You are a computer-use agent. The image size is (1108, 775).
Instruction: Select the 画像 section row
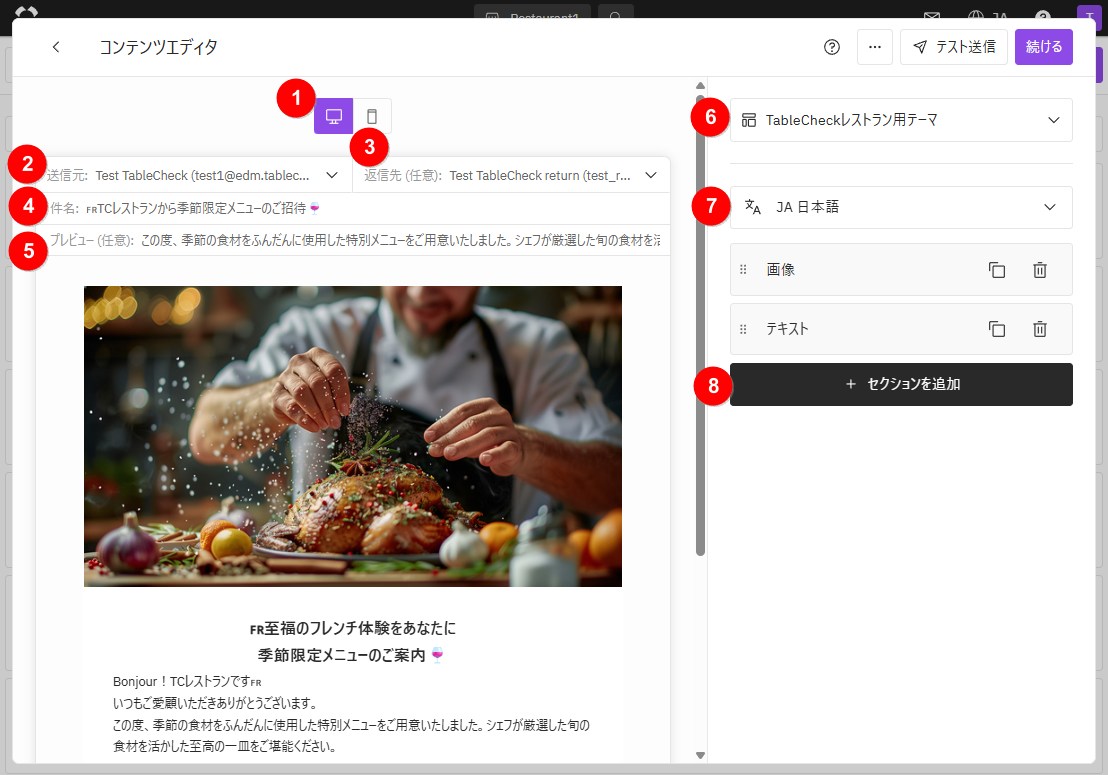coord(901,269)
